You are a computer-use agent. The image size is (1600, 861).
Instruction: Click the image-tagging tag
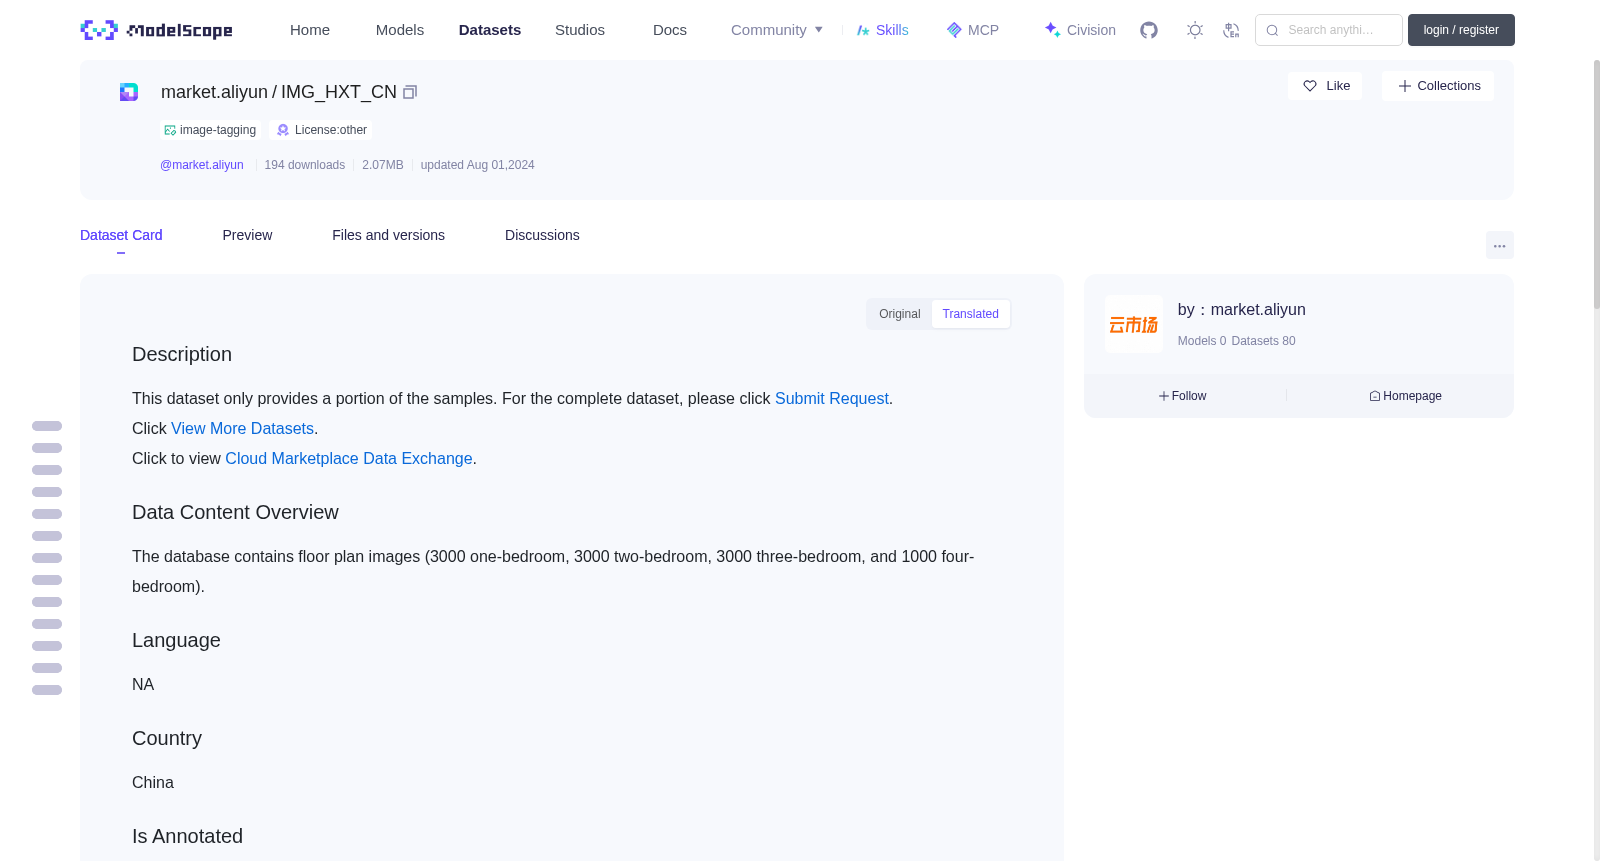click(x=211, y=130)
